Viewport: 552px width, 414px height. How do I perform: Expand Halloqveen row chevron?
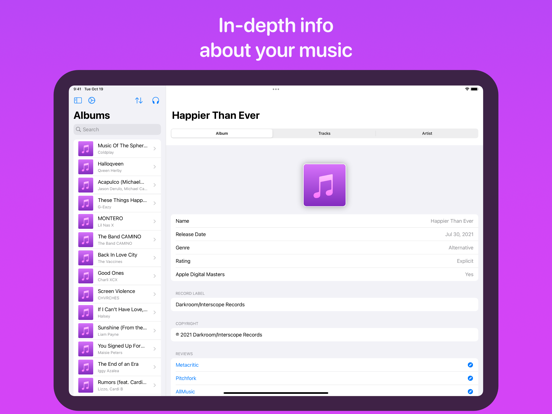[155, 167]
